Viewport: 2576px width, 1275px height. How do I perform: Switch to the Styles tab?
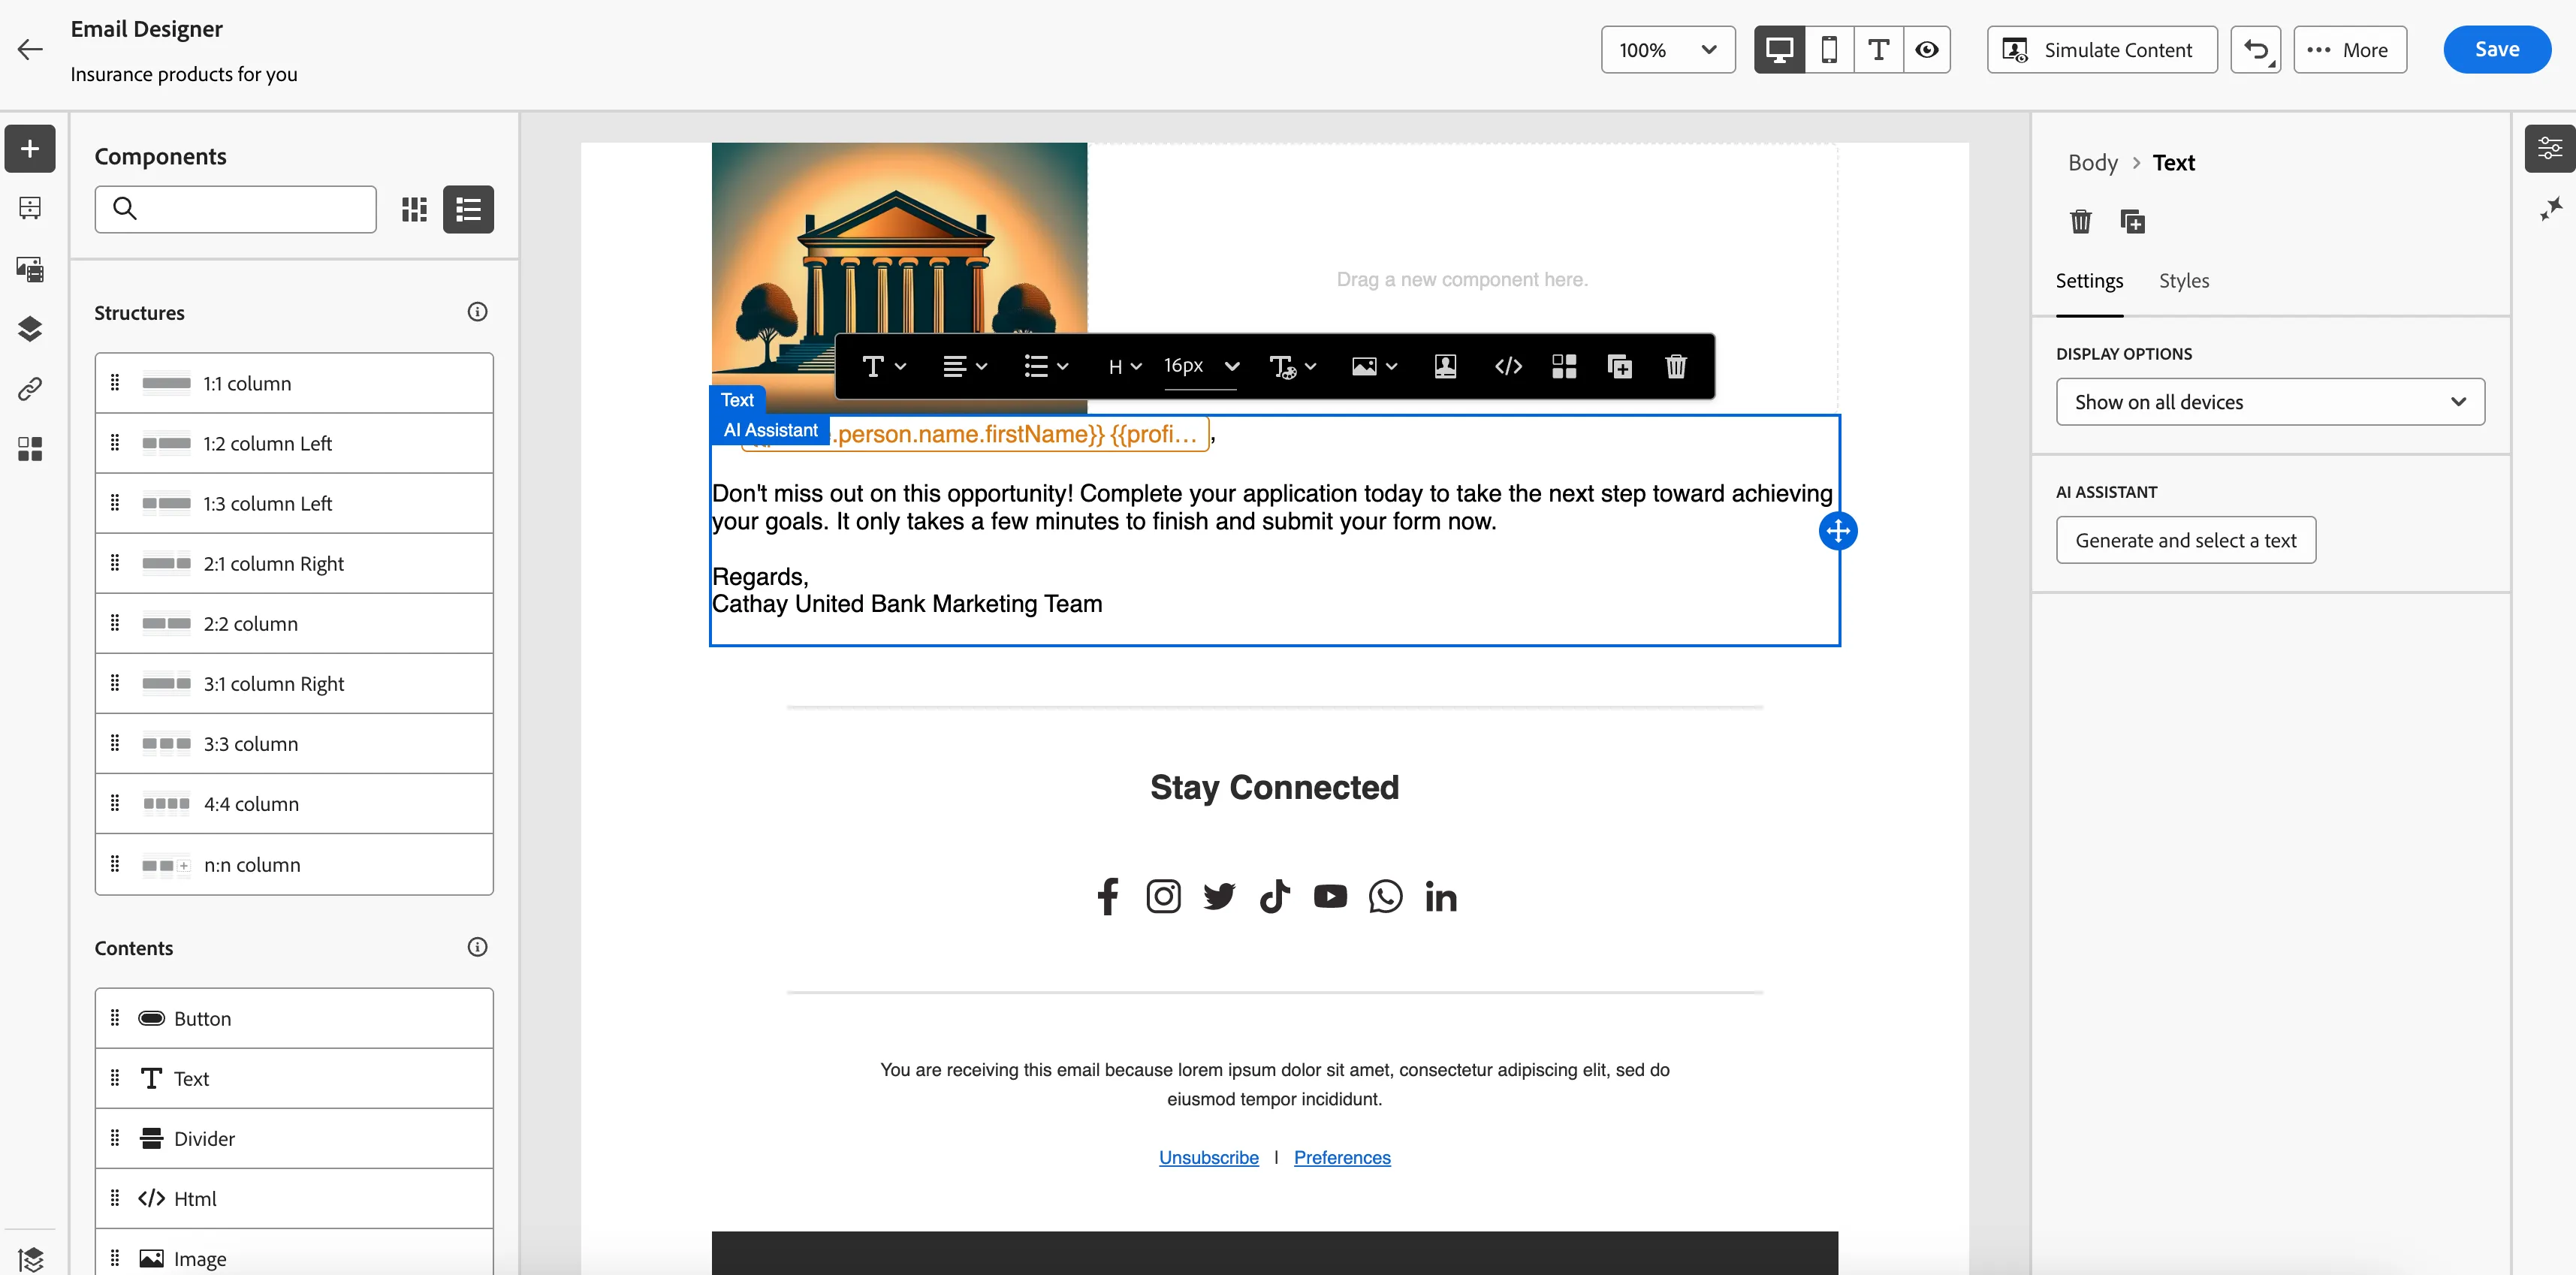click(x=2184, y=281)
